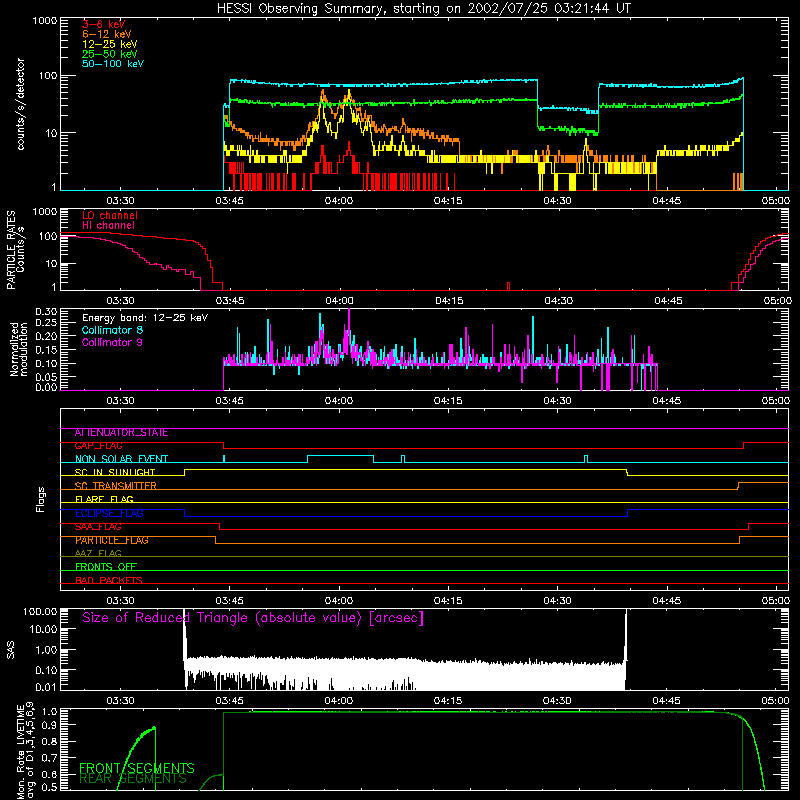The height and width of the screenshot is (800, 800).
Task: Click the 'Energy band: 12-25 keV' label
Action: (145, 318)
